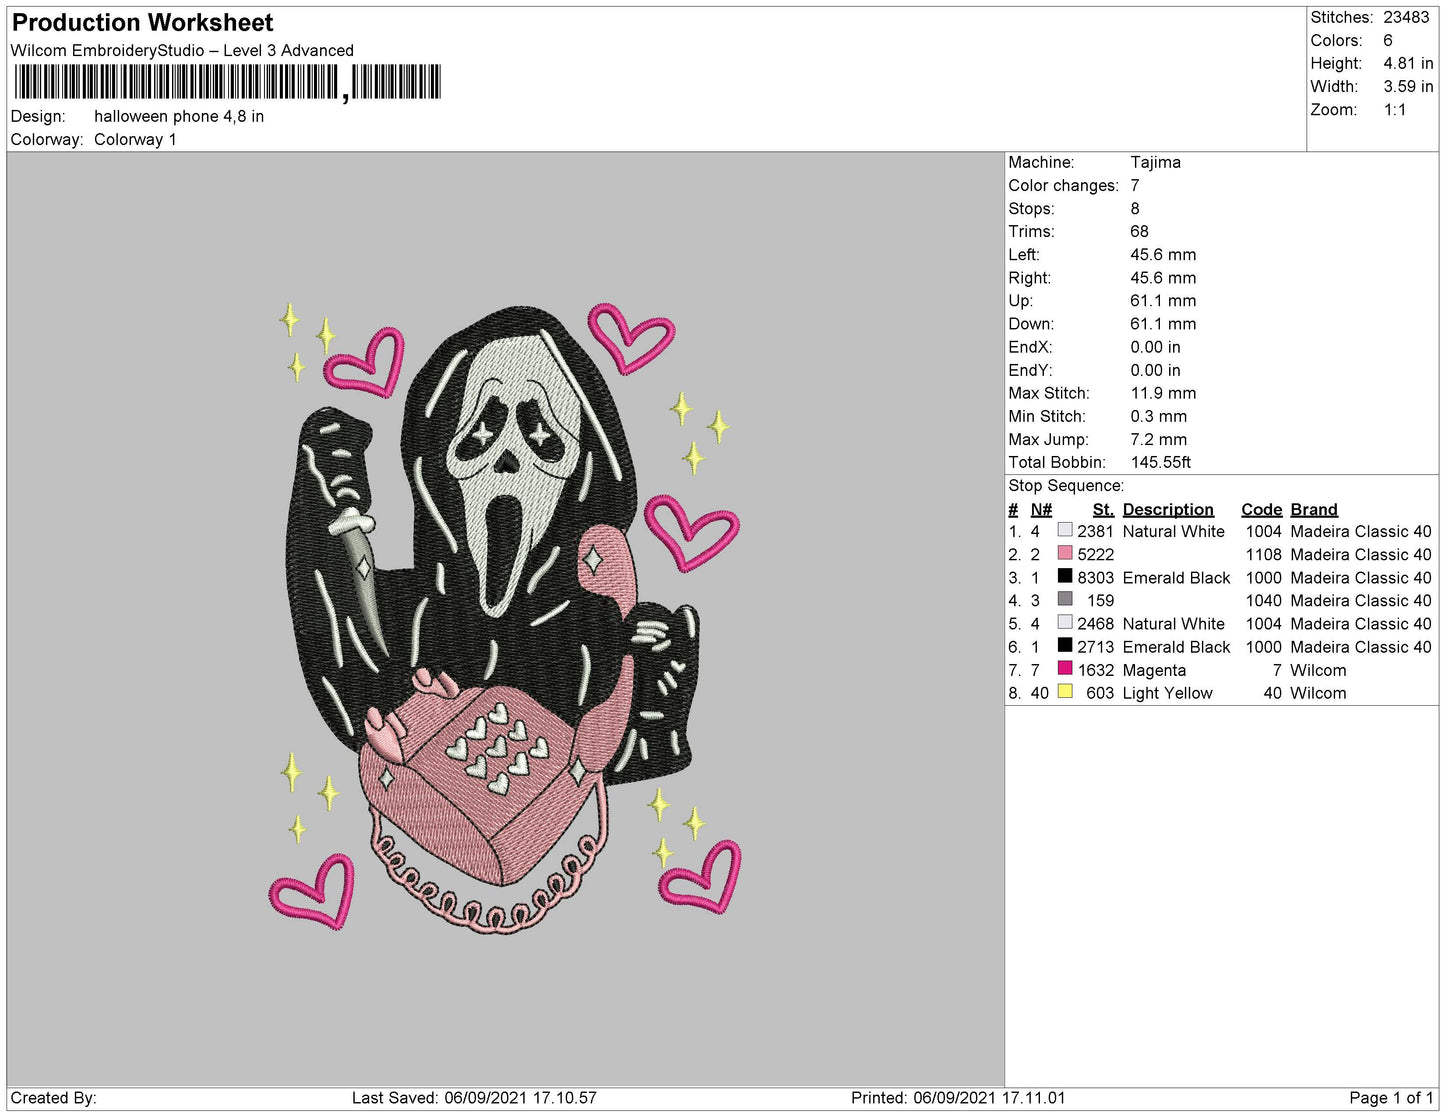Image resolution: width=1445 pixels, height=1117 pixels.
Task: Click the 'Last Saved: 06/09/2021 17.10.57' text
Action: coord(474,1097)
